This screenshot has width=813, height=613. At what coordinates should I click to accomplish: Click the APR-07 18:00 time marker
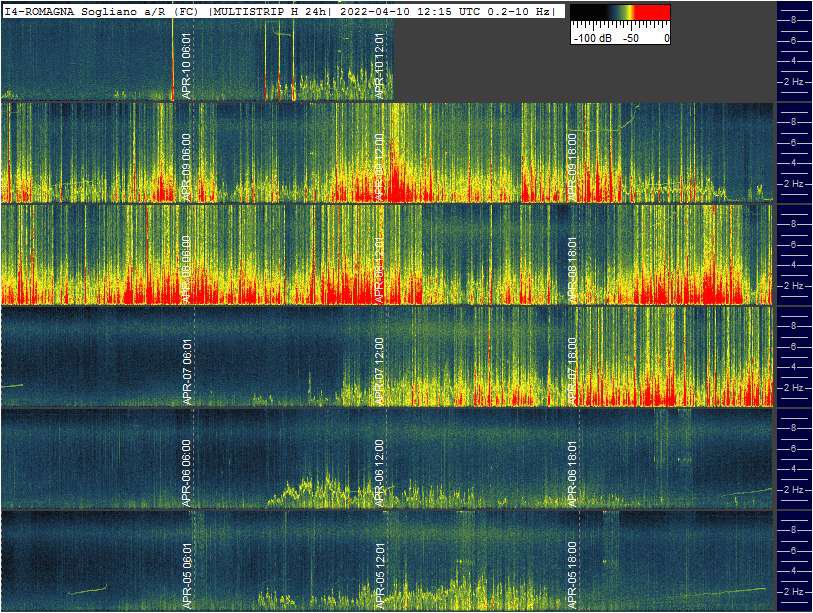coord(573,371)
